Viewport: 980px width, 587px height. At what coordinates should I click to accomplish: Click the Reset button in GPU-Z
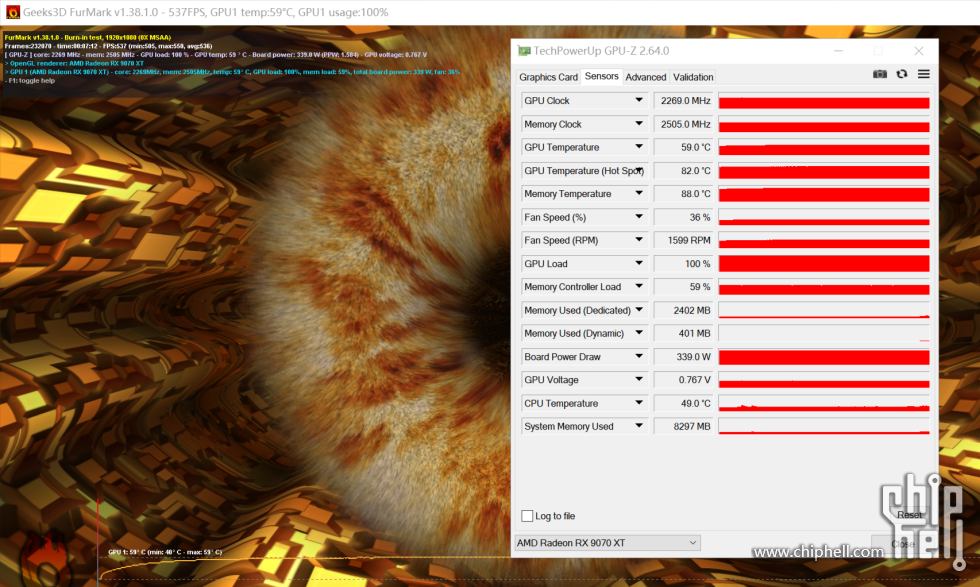point(909,515)
